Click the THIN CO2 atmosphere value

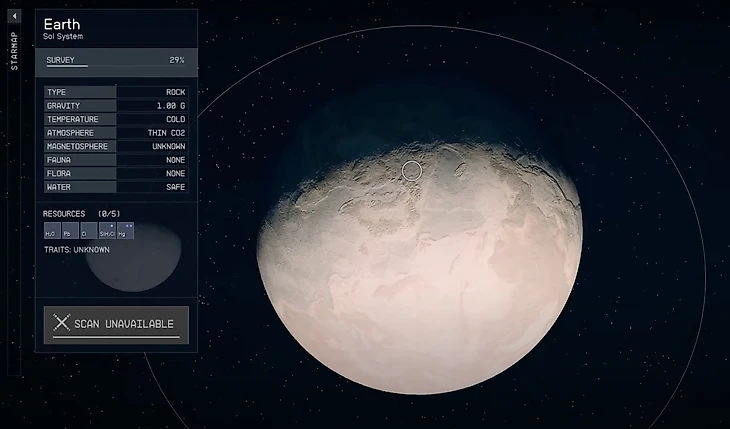point(167,133)
